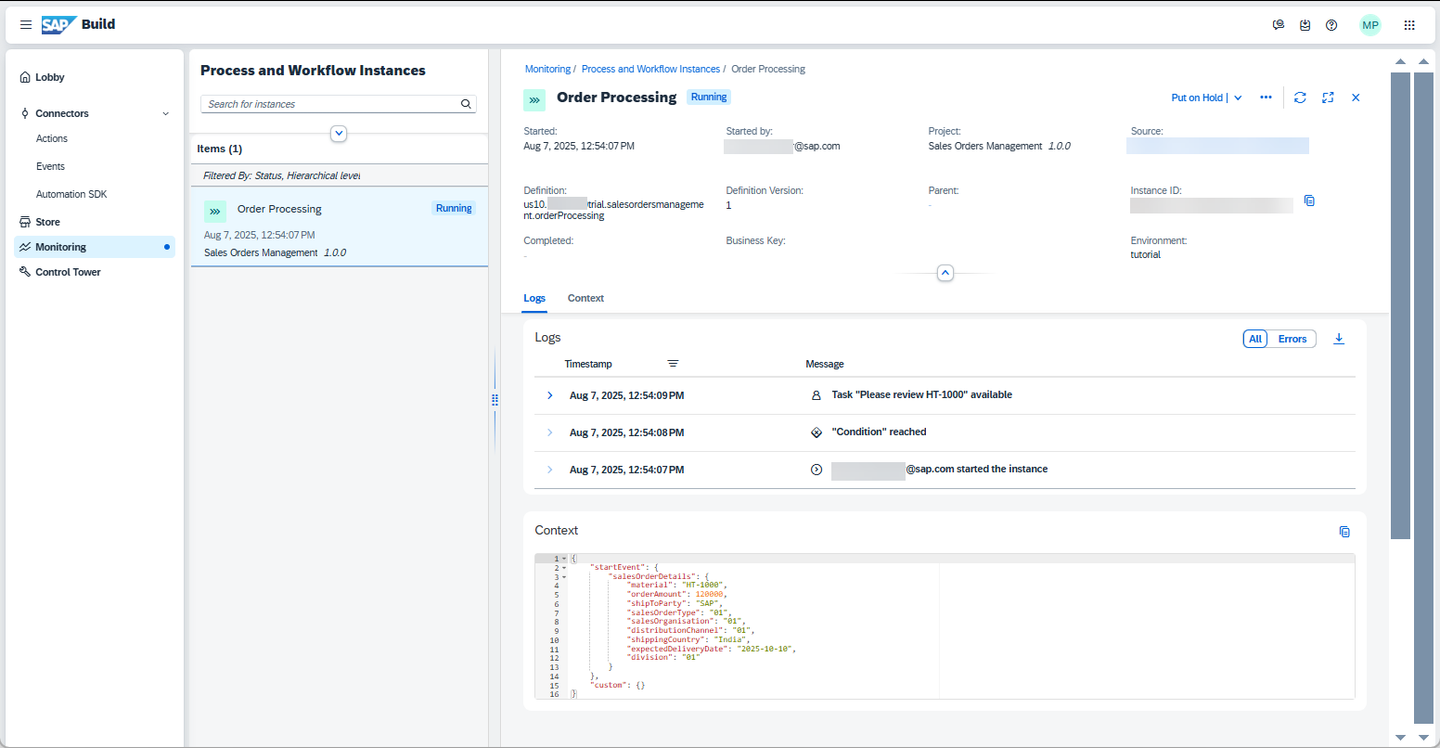
Task: Click the outer vertical scrollbar thumb
Action: pos(1424,396)
